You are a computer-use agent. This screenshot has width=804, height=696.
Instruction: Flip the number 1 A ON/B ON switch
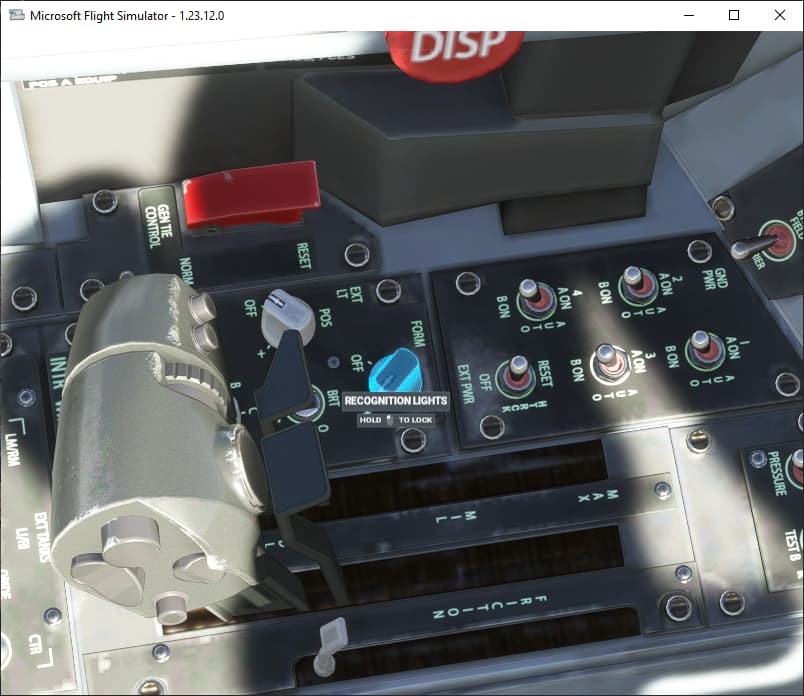pos(705,349)
